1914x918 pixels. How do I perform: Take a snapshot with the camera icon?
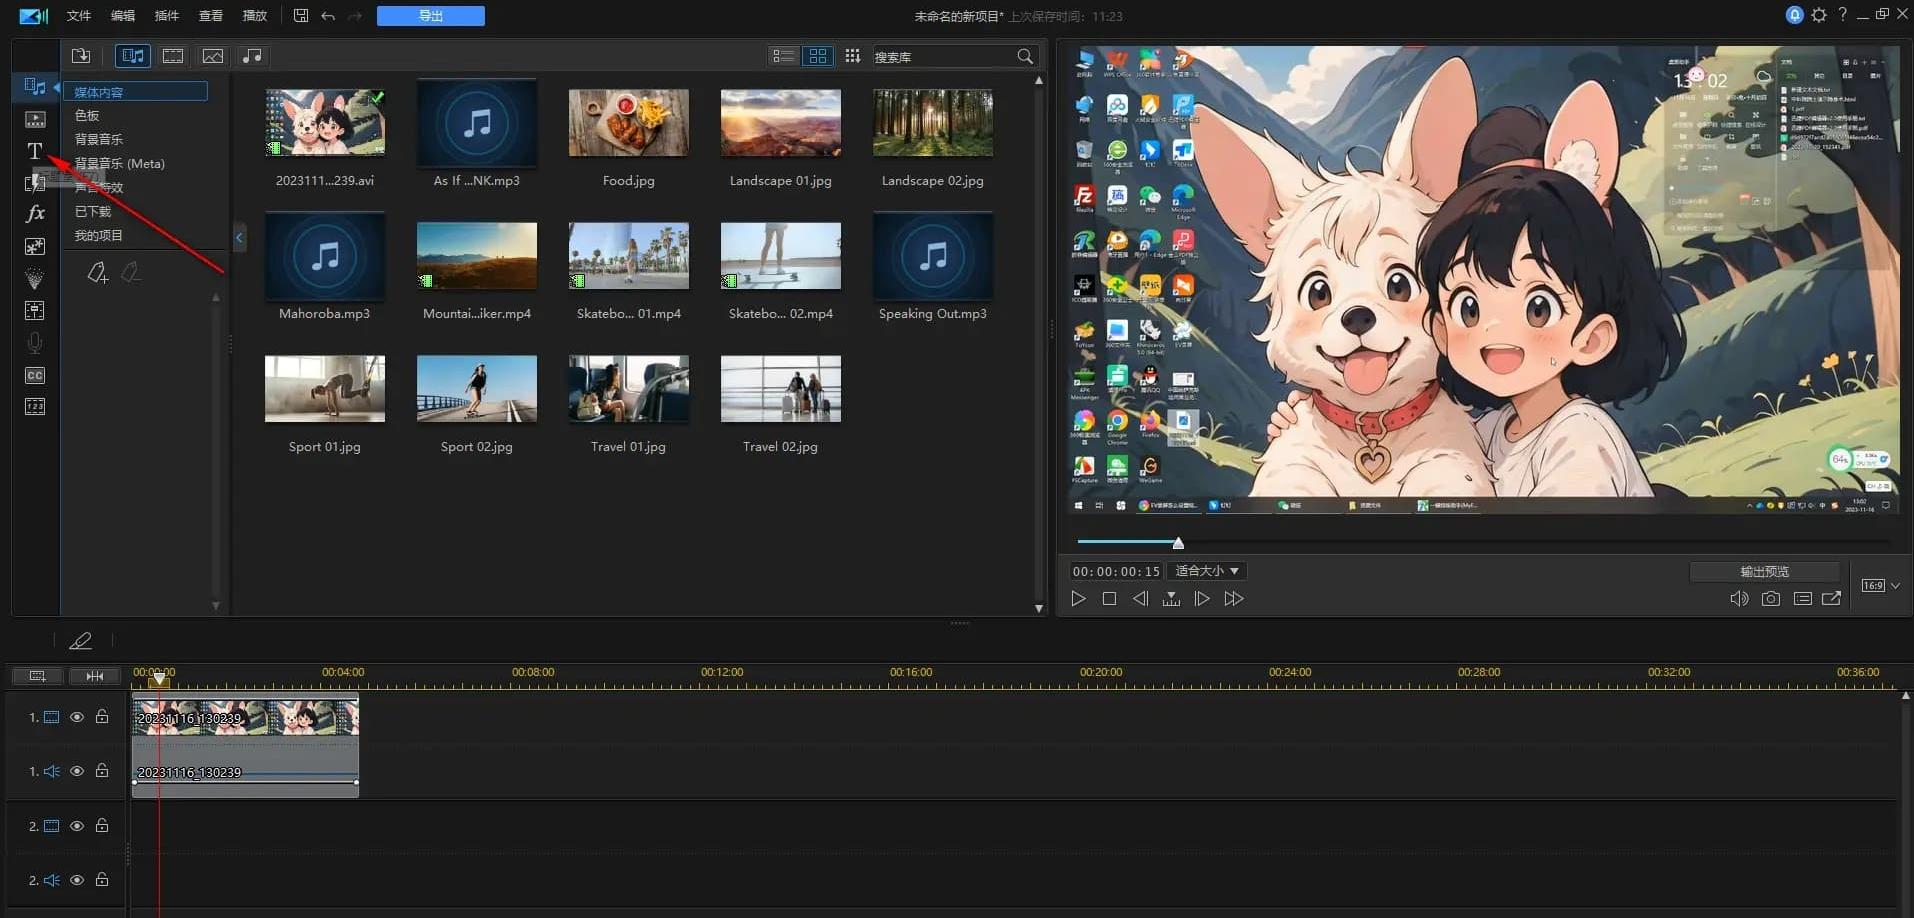pos(1771,599)
